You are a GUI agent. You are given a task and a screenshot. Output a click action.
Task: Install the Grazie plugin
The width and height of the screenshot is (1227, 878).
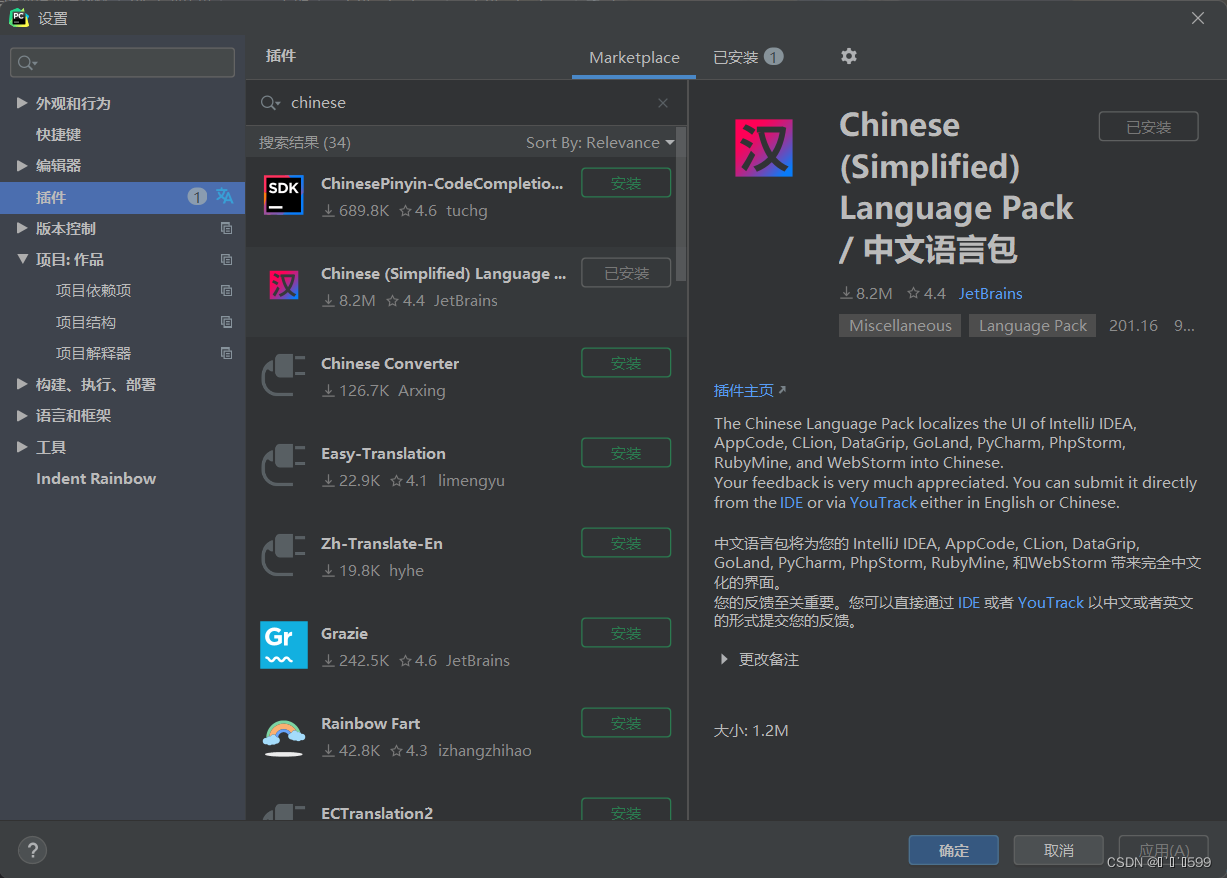[626, 633]
